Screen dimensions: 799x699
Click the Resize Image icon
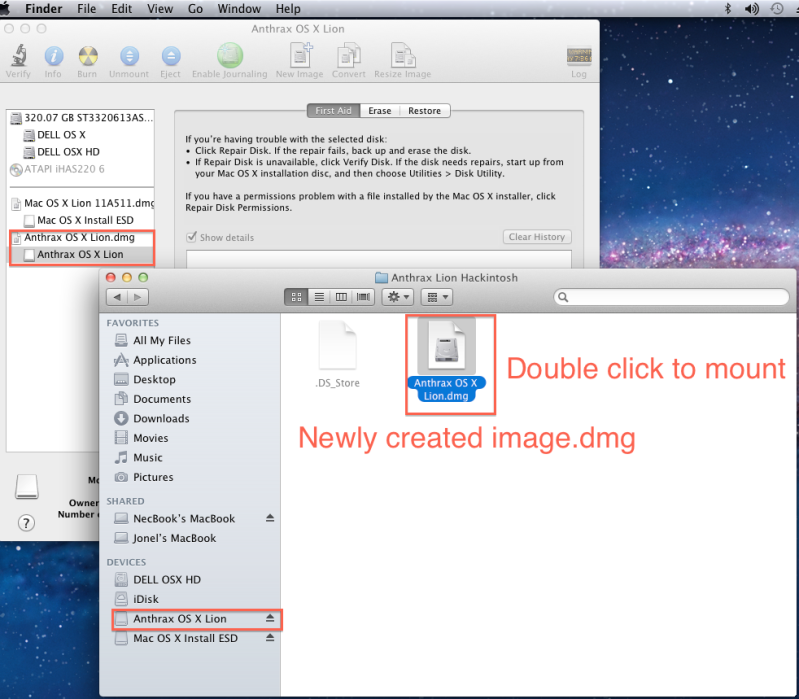[403, 55]
